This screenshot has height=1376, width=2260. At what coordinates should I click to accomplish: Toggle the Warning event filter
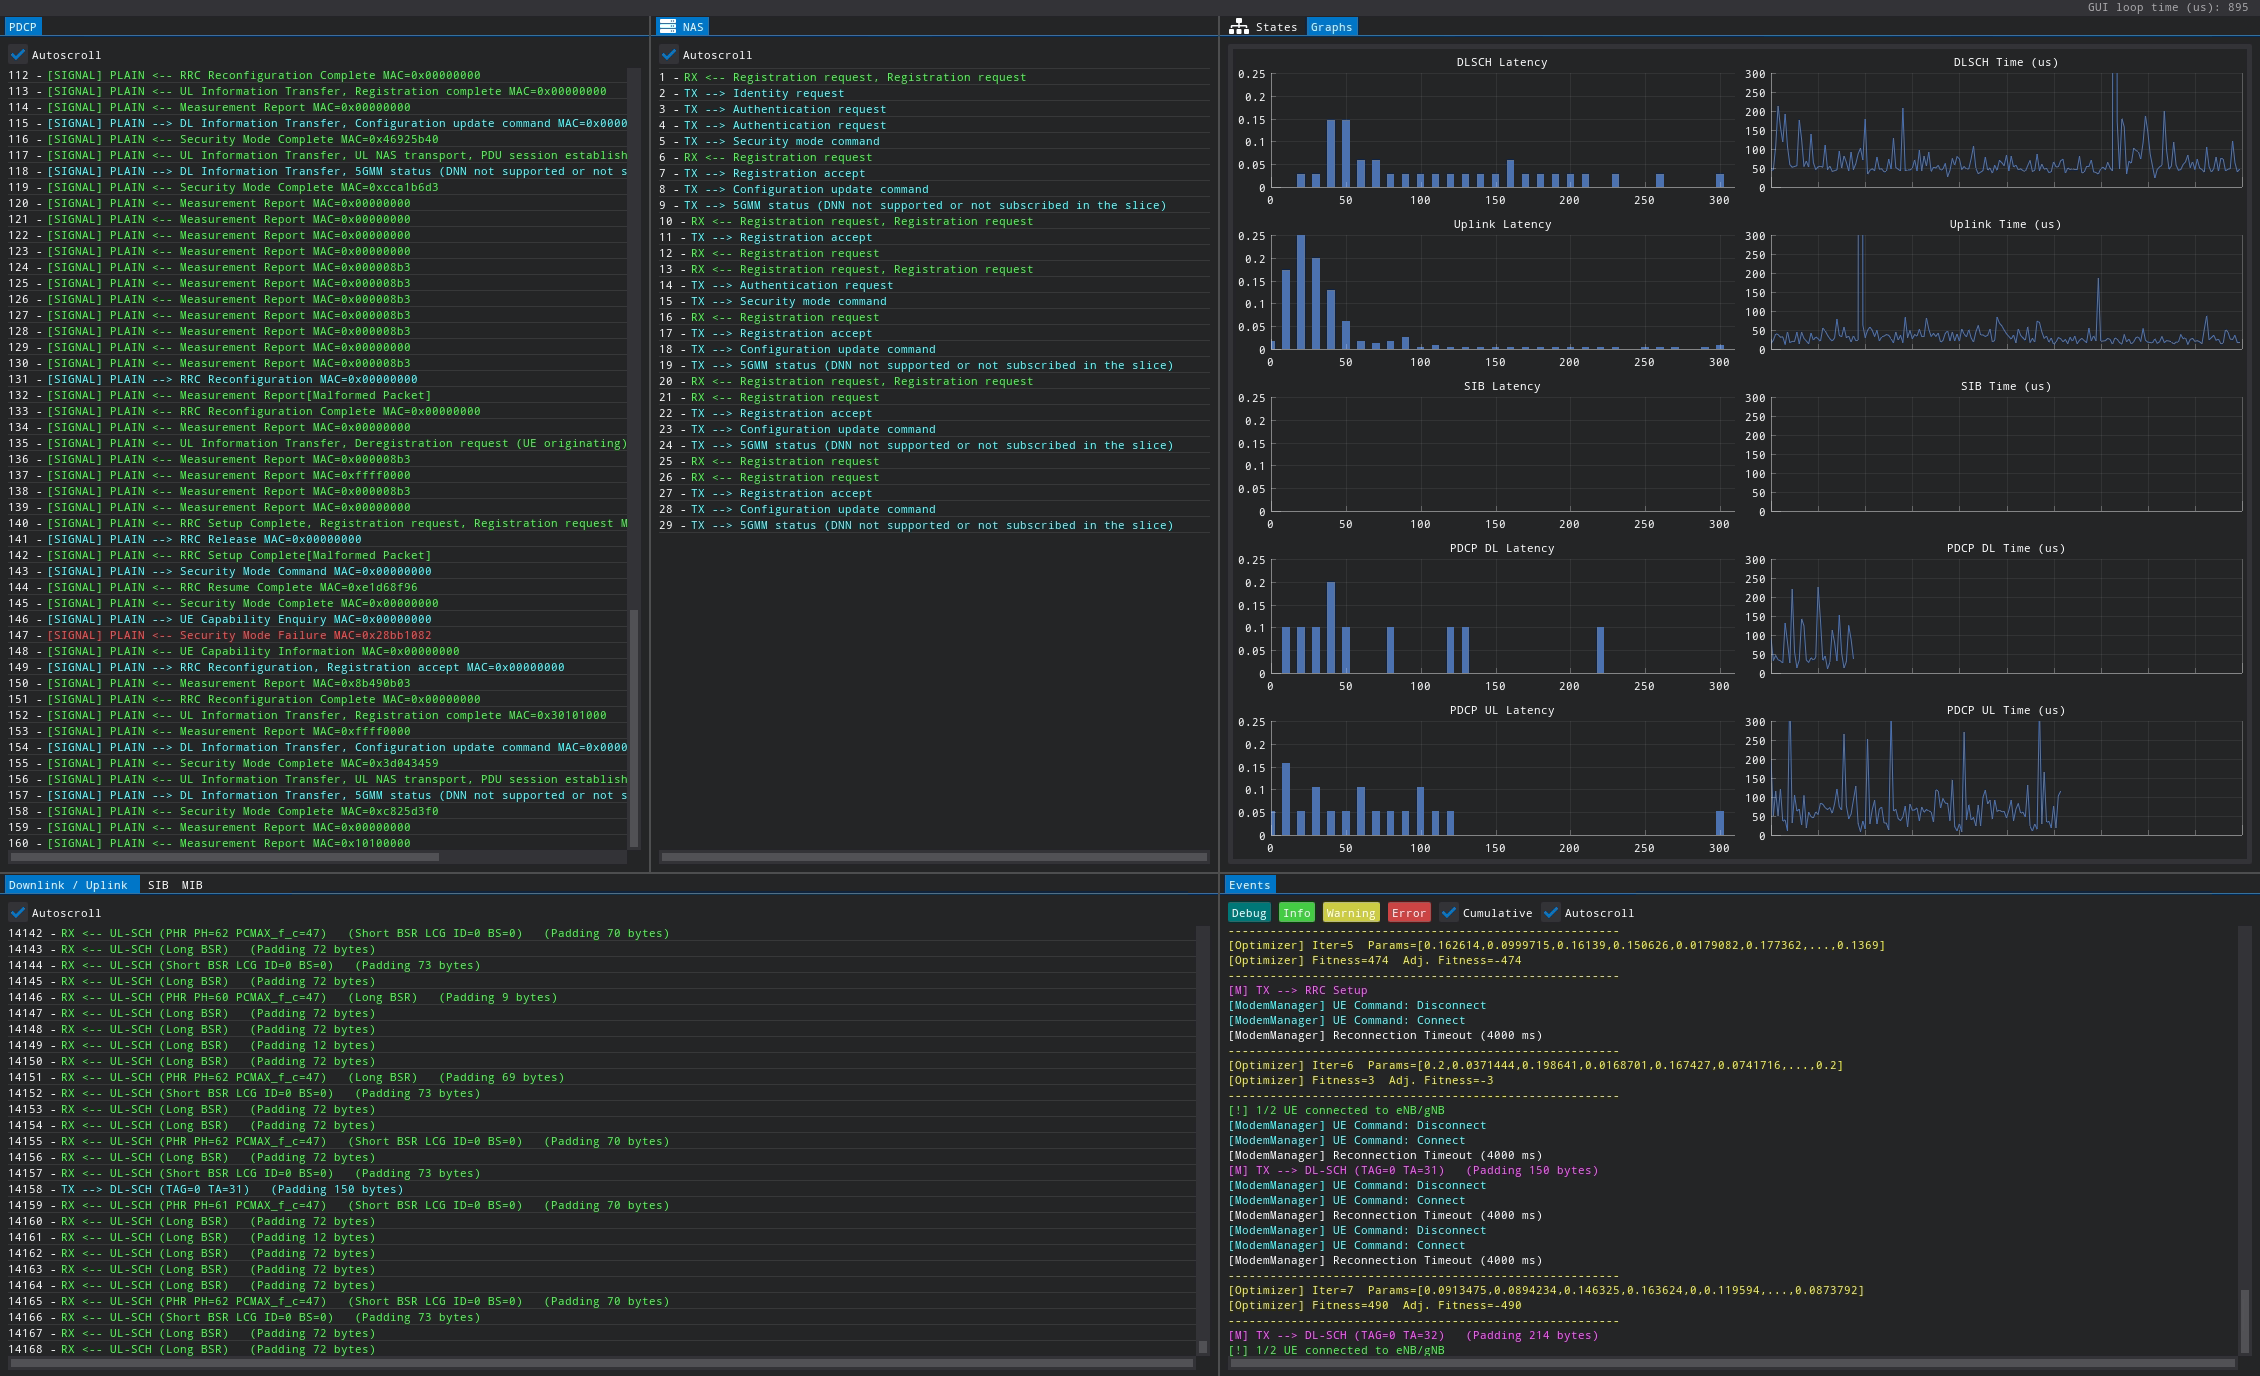tap(1350, 913)
